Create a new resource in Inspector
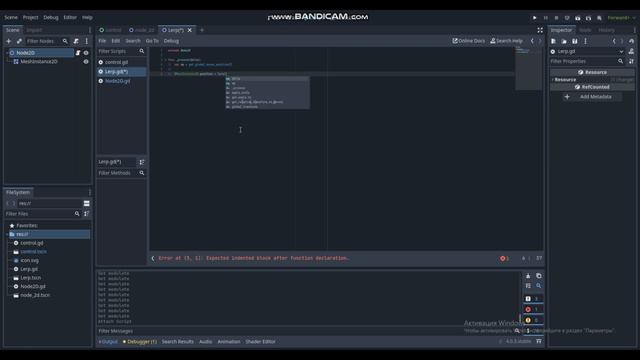Image resolution: width=640 pixels, height=360 pixels. (553, 41)
